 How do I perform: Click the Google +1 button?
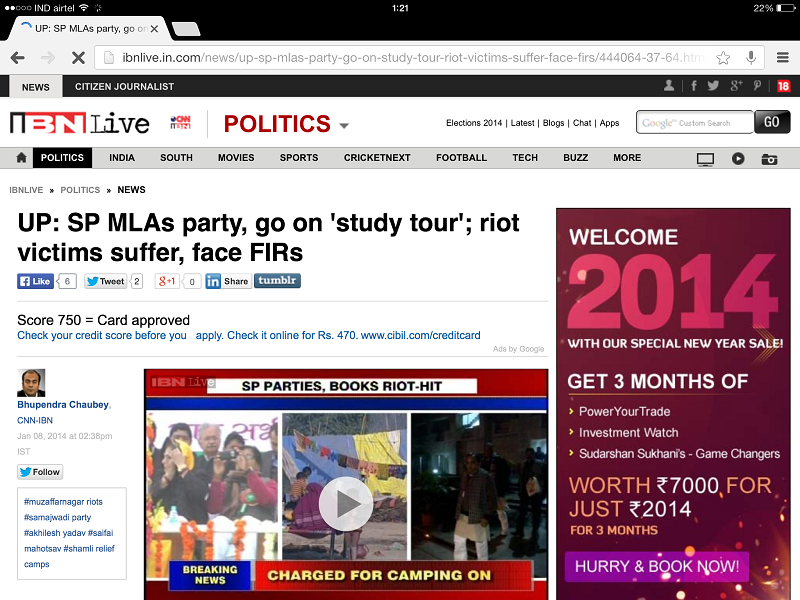167,281
